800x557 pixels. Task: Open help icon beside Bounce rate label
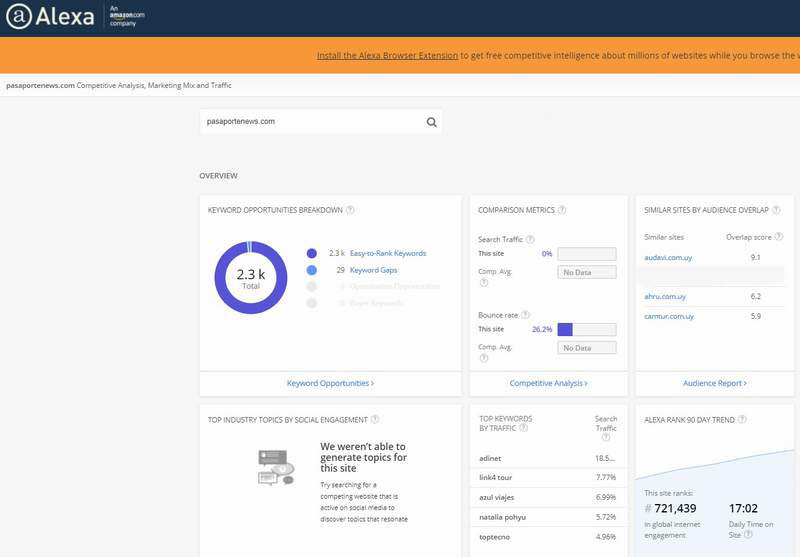526,315
